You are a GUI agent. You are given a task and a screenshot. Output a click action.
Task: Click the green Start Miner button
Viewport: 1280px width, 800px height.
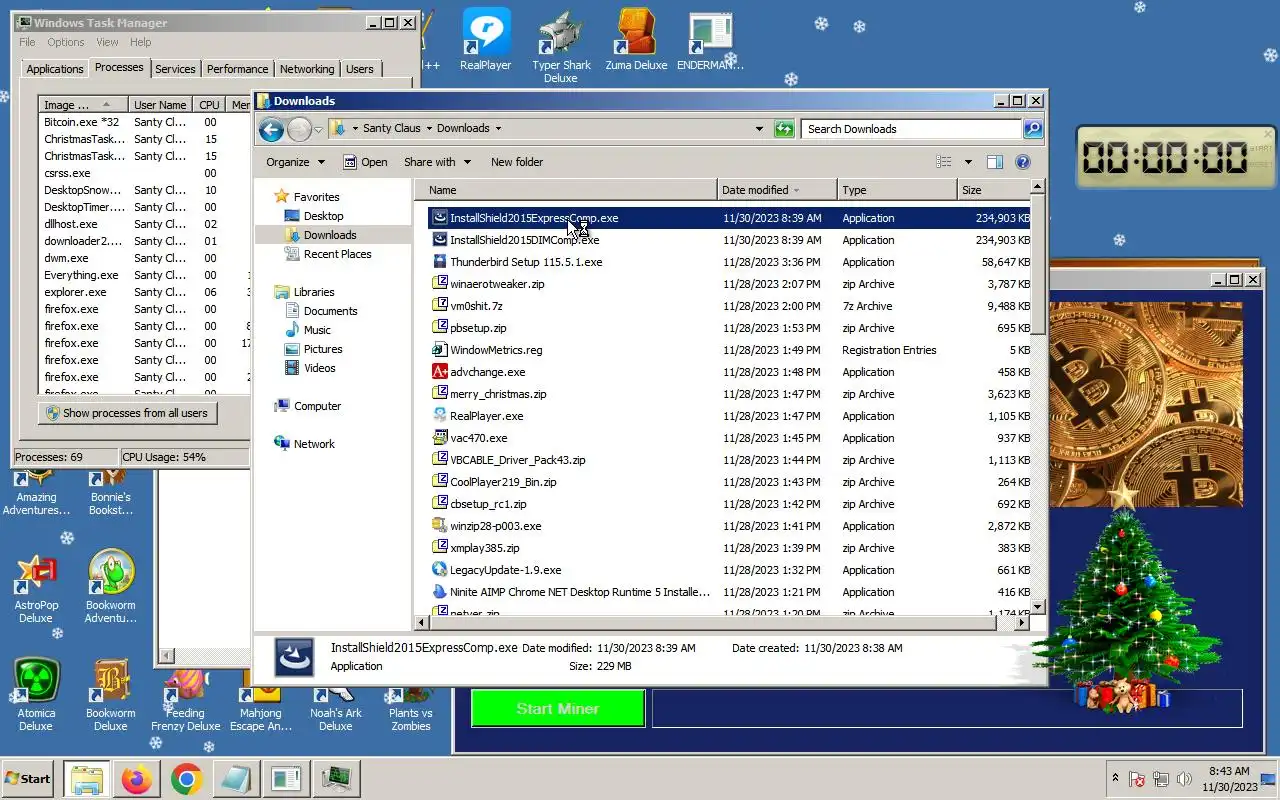(x=558, y=708)
